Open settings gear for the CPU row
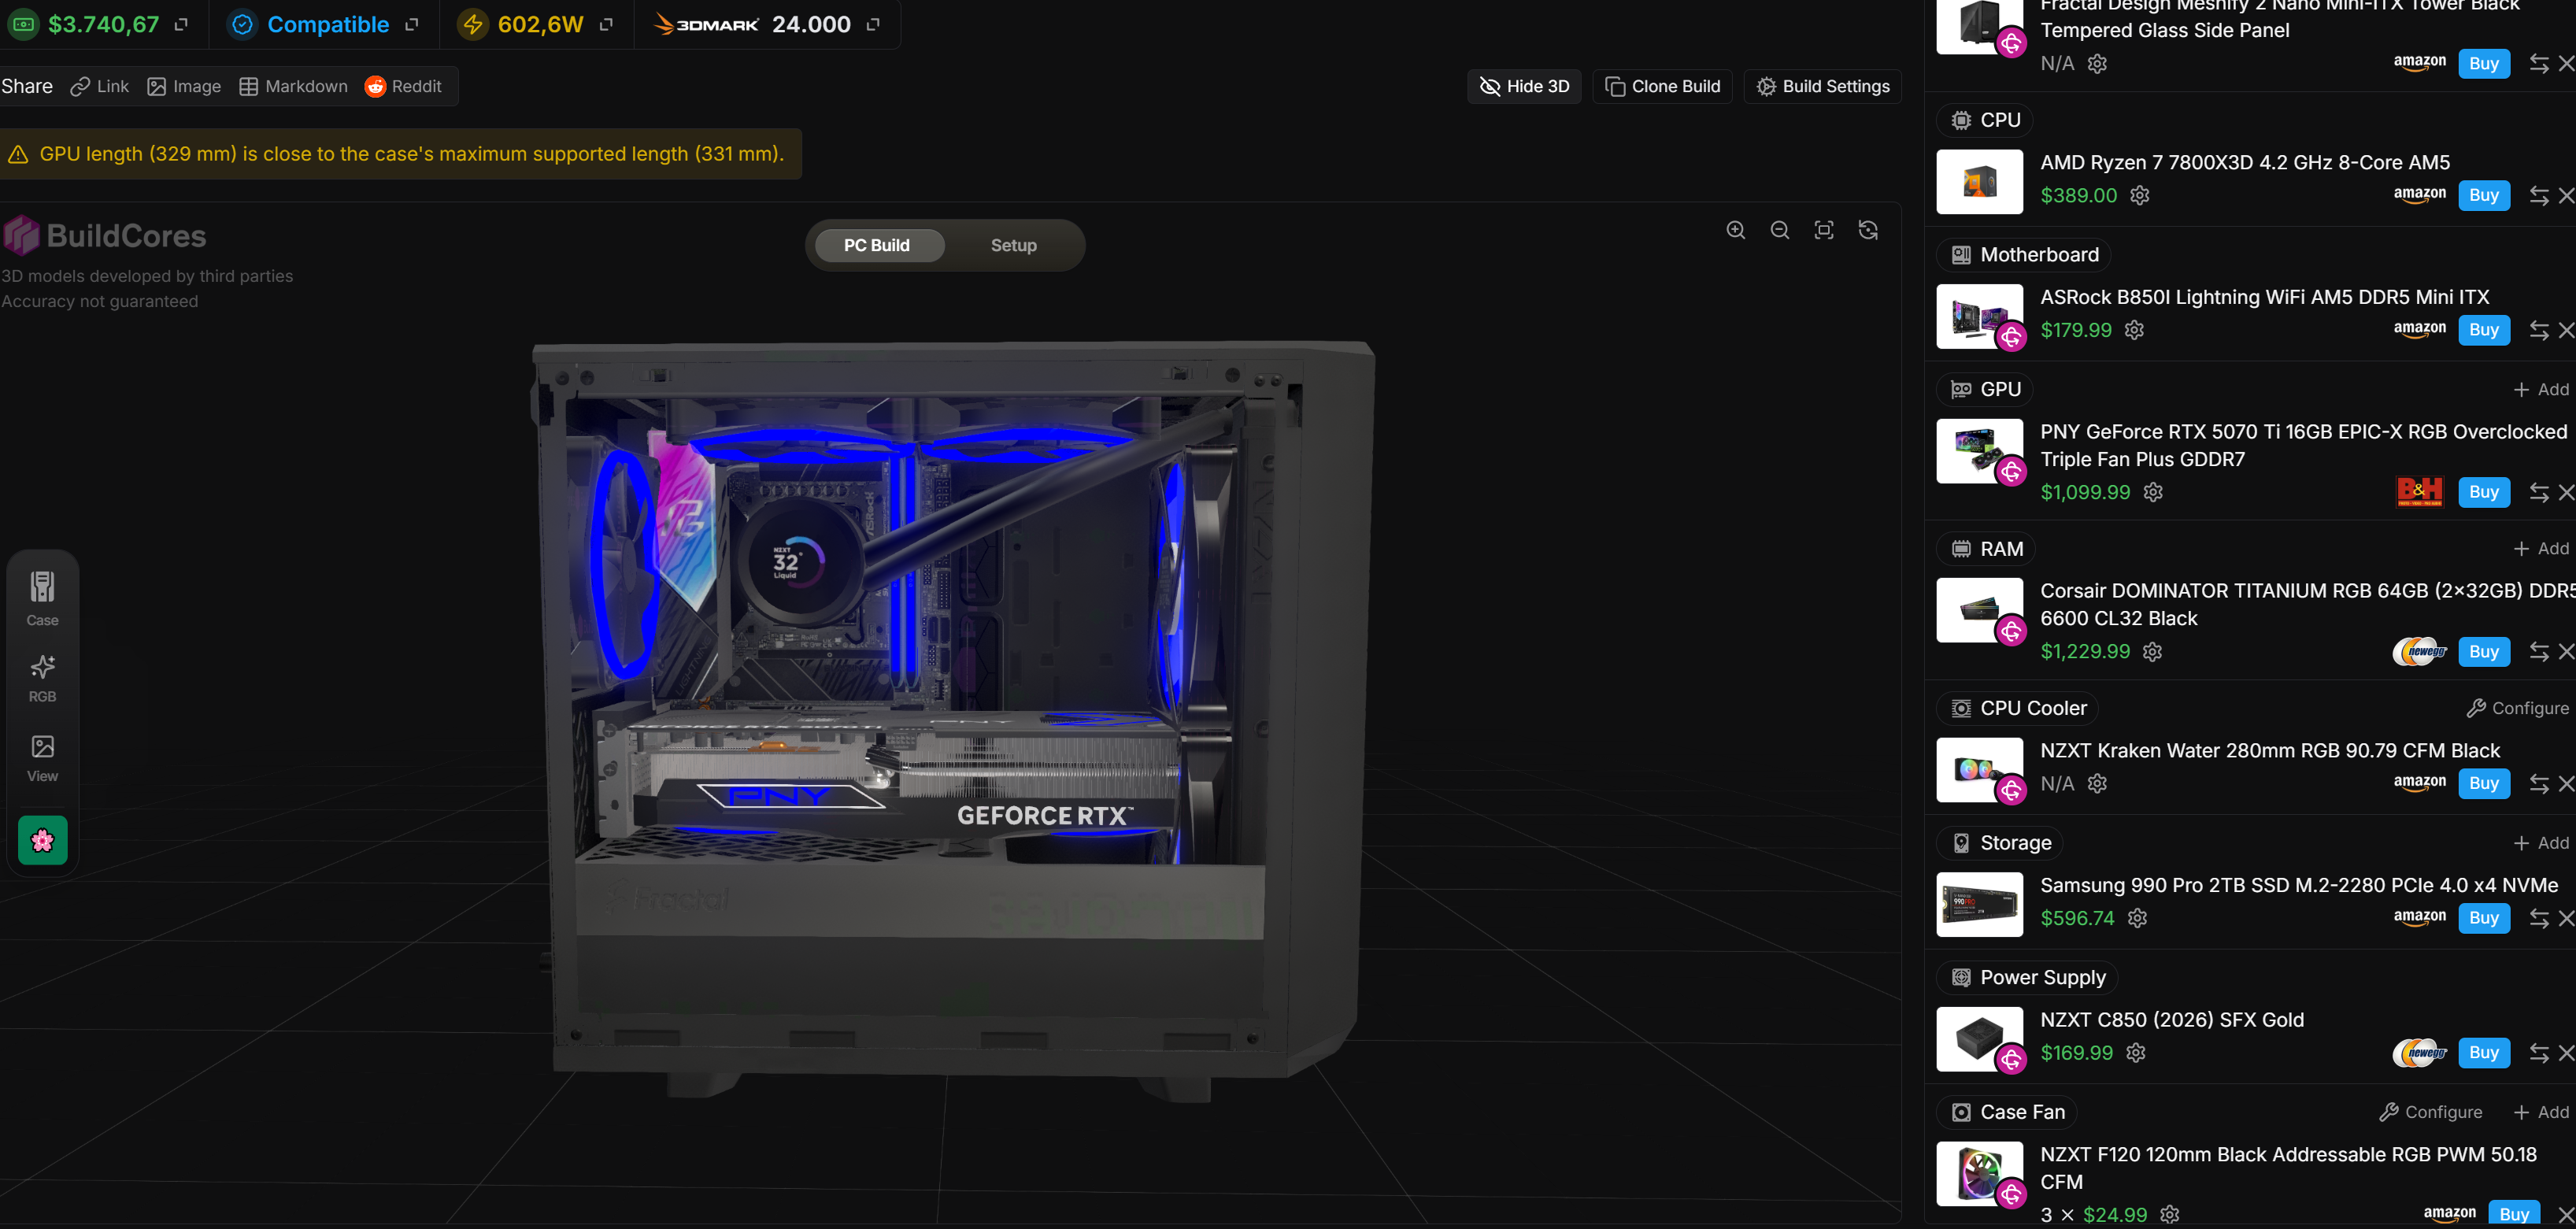The height and width of the screenshot is (1229, 2576). [x=2139, y=195]
